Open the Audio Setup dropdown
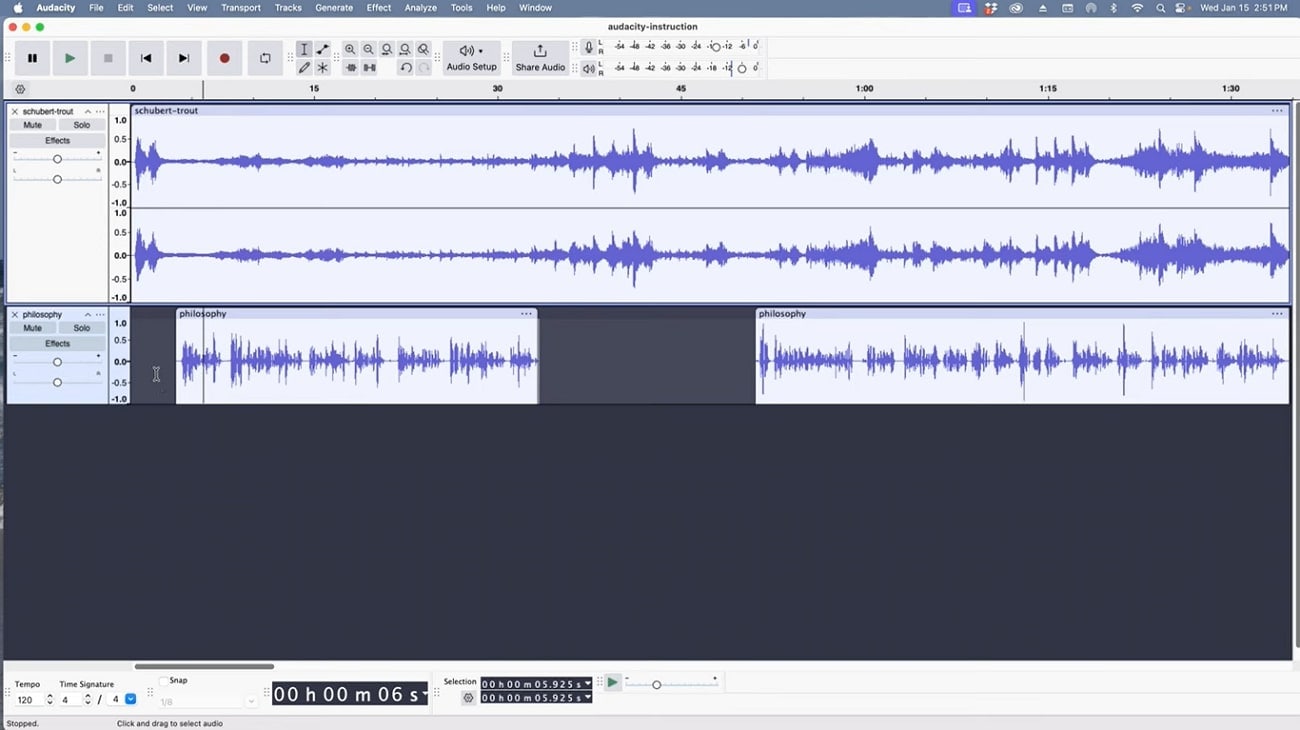The height and width of the screenshot is (730, 1300). 471,58
